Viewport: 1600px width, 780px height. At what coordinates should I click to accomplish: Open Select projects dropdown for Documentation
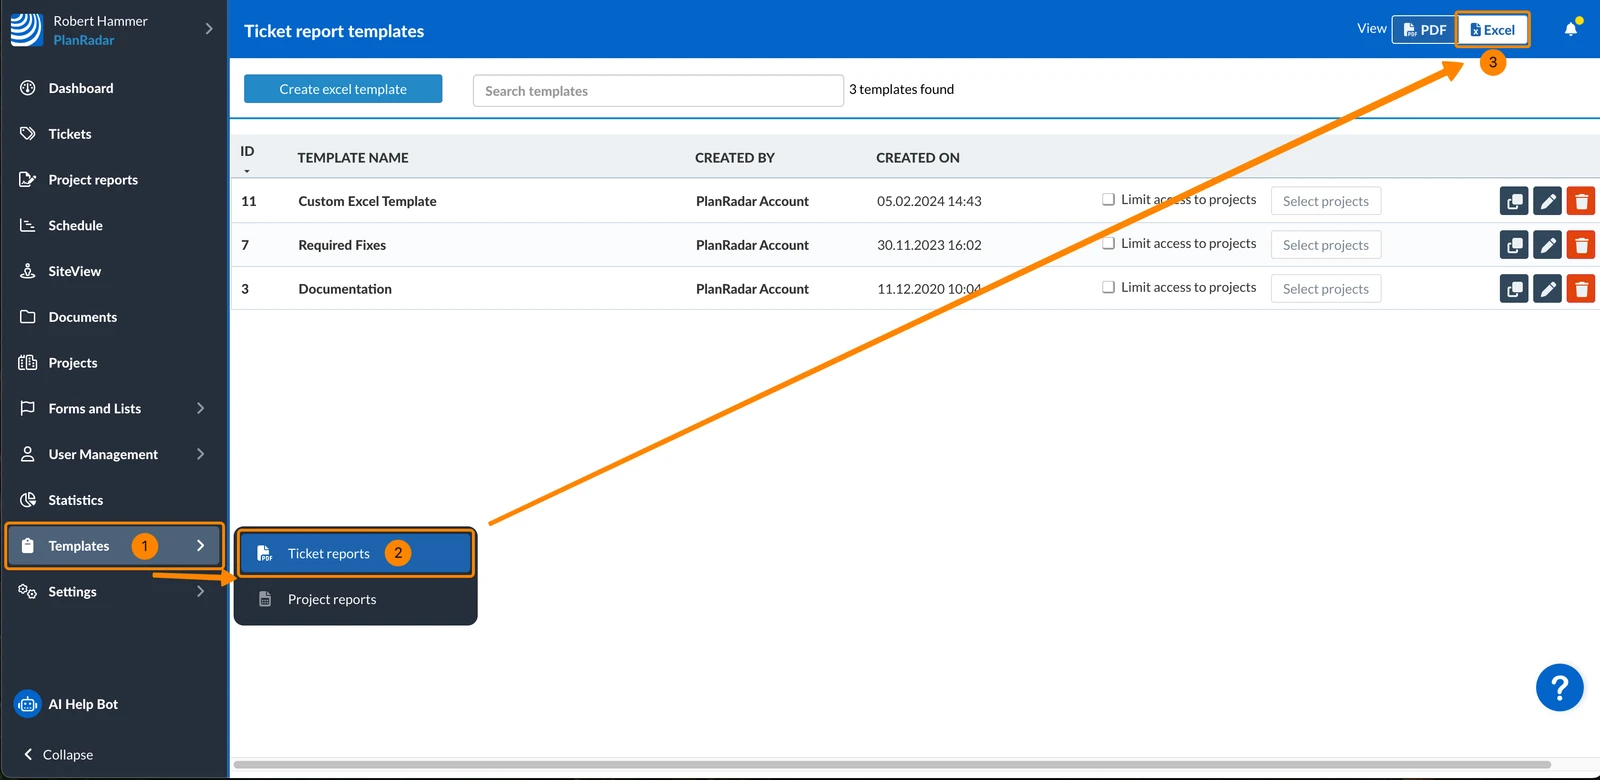1326,289
